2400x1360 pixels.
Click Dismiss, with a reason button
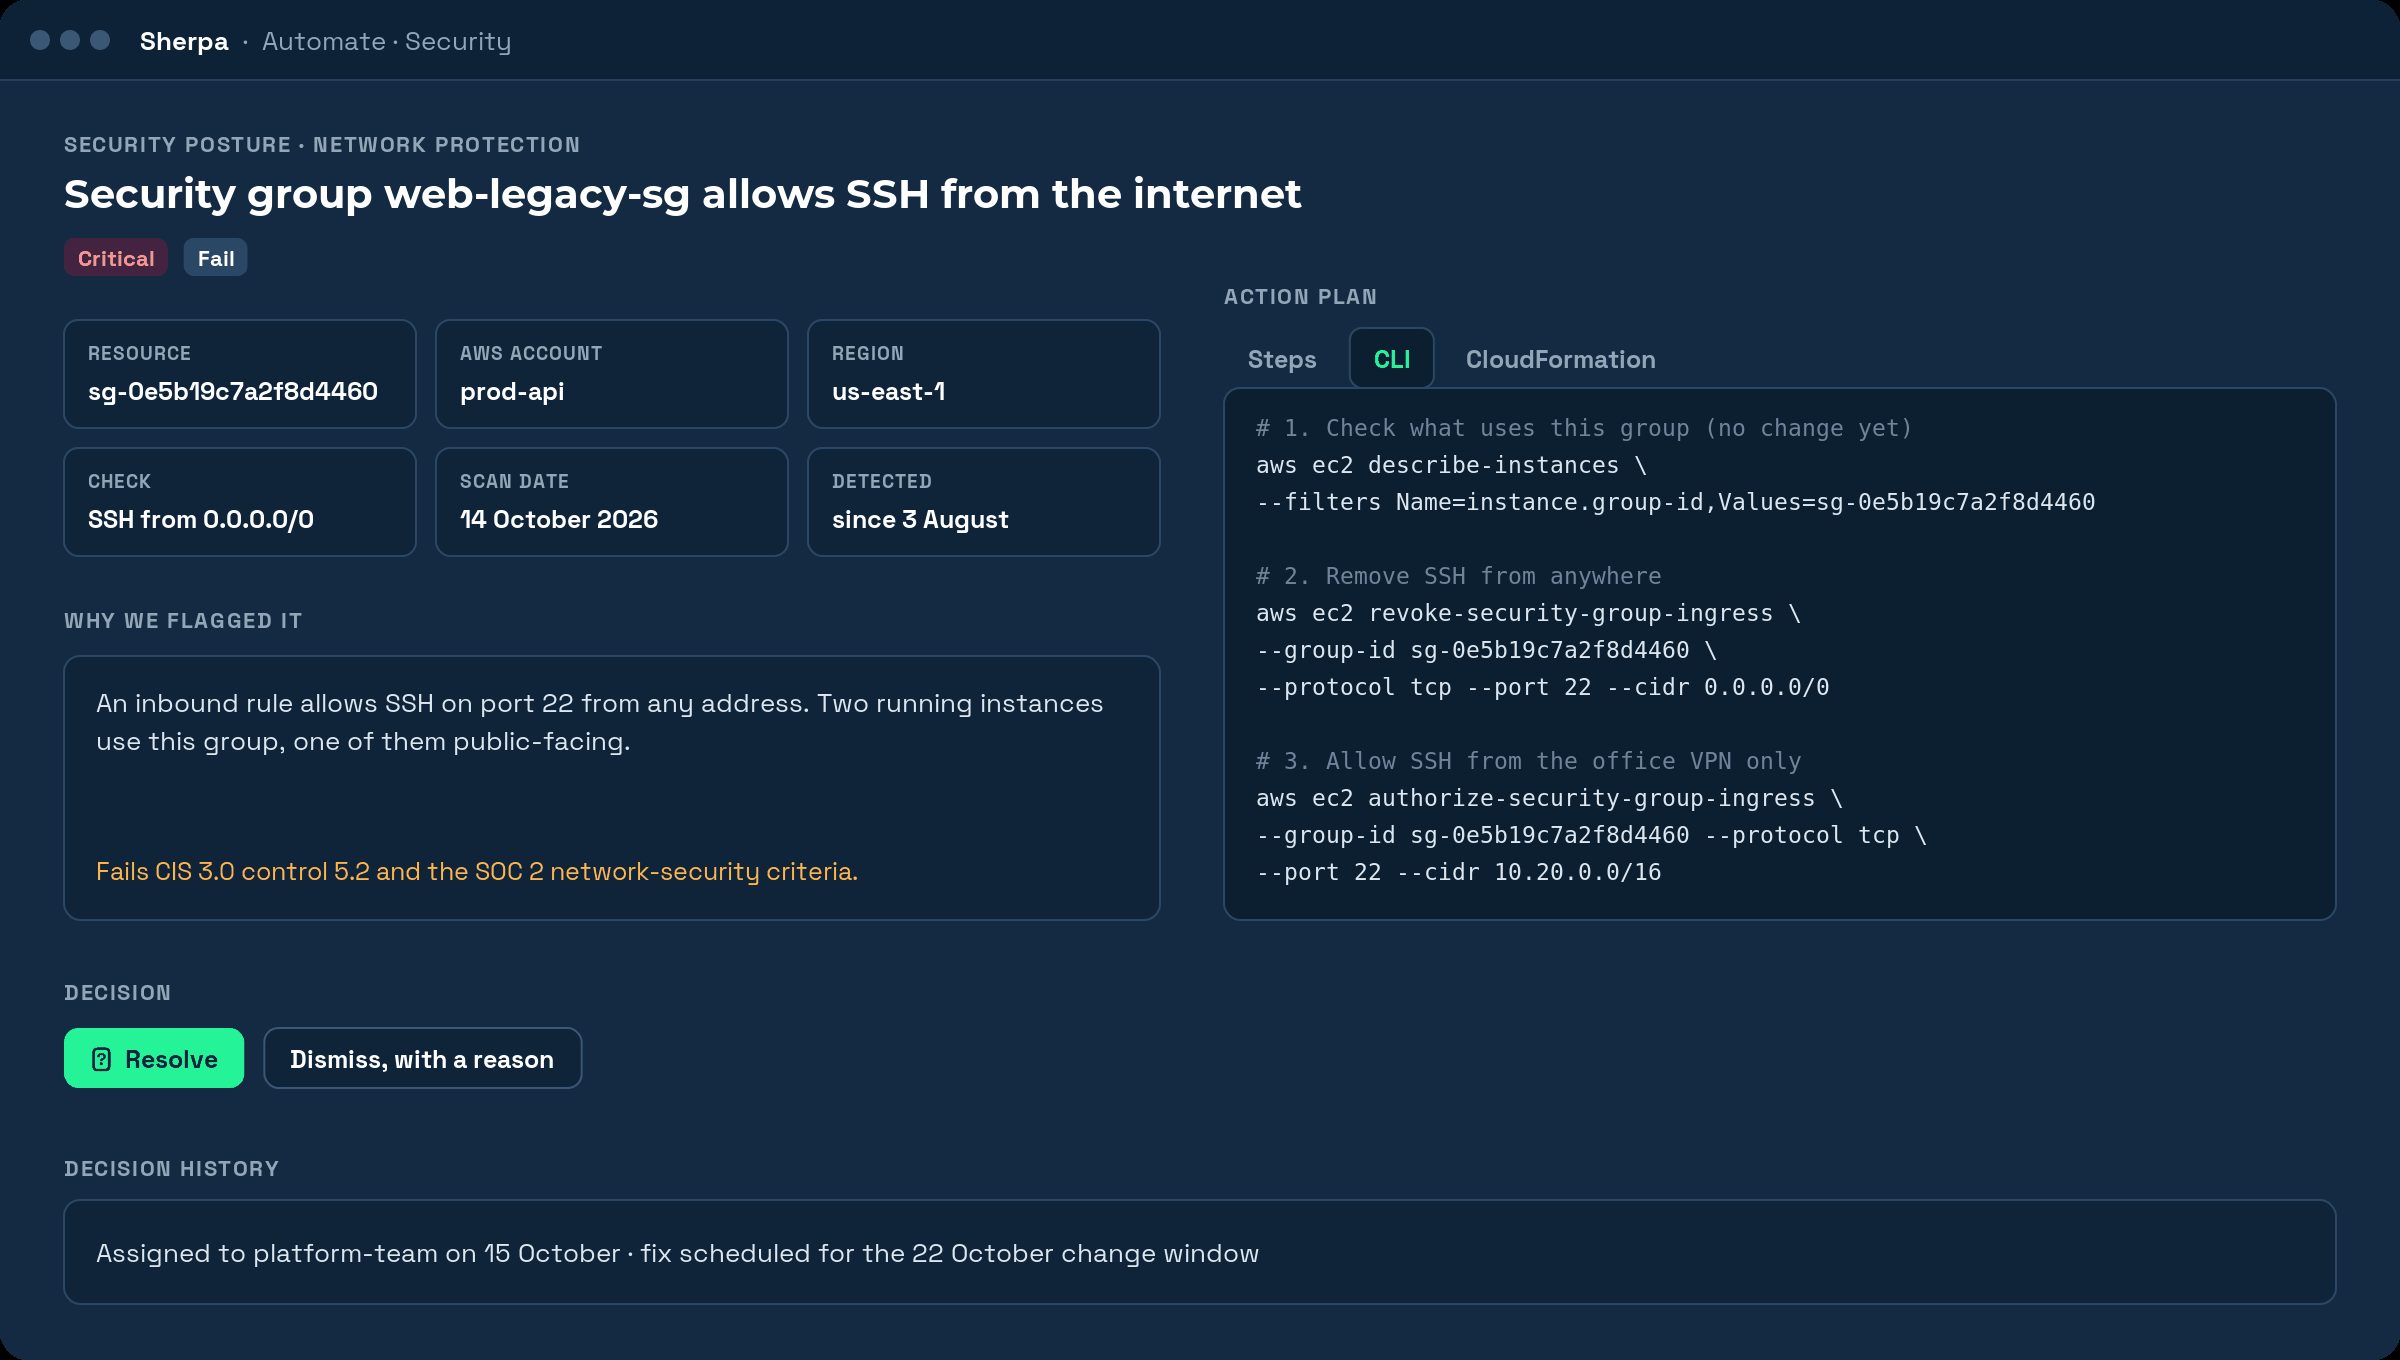coord(422,1058)
